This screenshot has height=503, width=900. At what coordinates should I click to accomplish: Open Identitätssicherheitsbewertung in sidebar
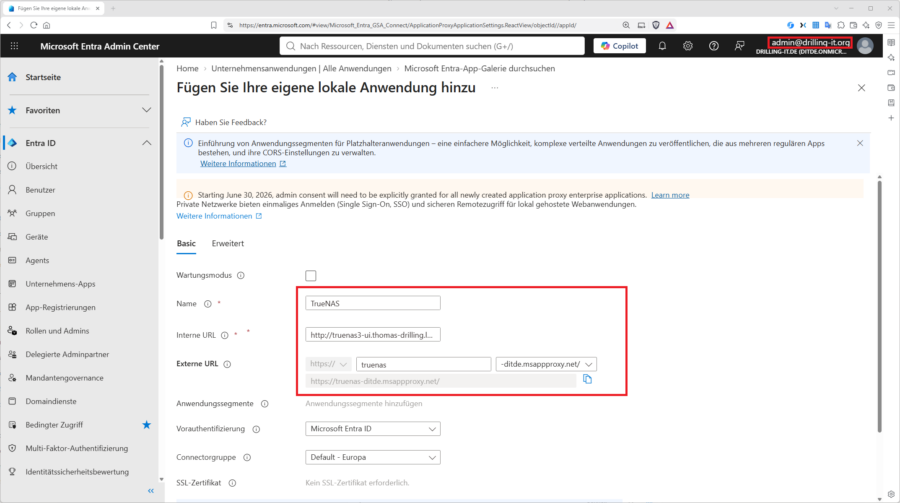pyautogui.click(x=79, y=472)
